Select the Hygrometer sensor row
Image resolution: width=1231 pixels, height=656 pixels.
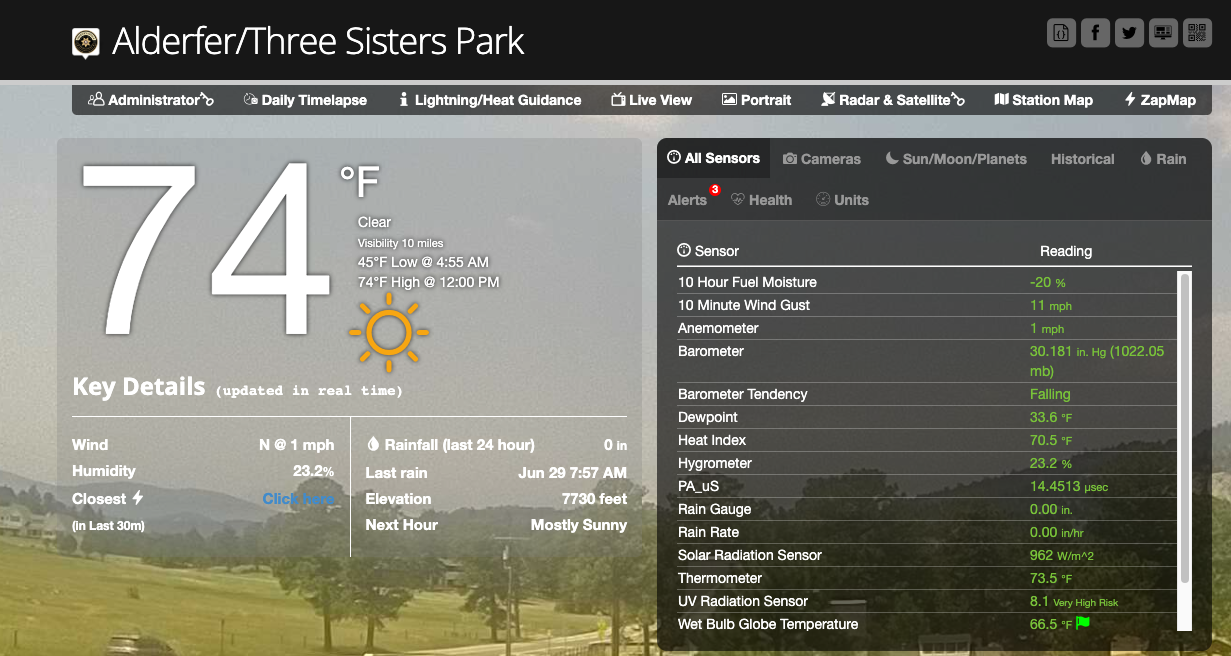[x=927, y=463]
